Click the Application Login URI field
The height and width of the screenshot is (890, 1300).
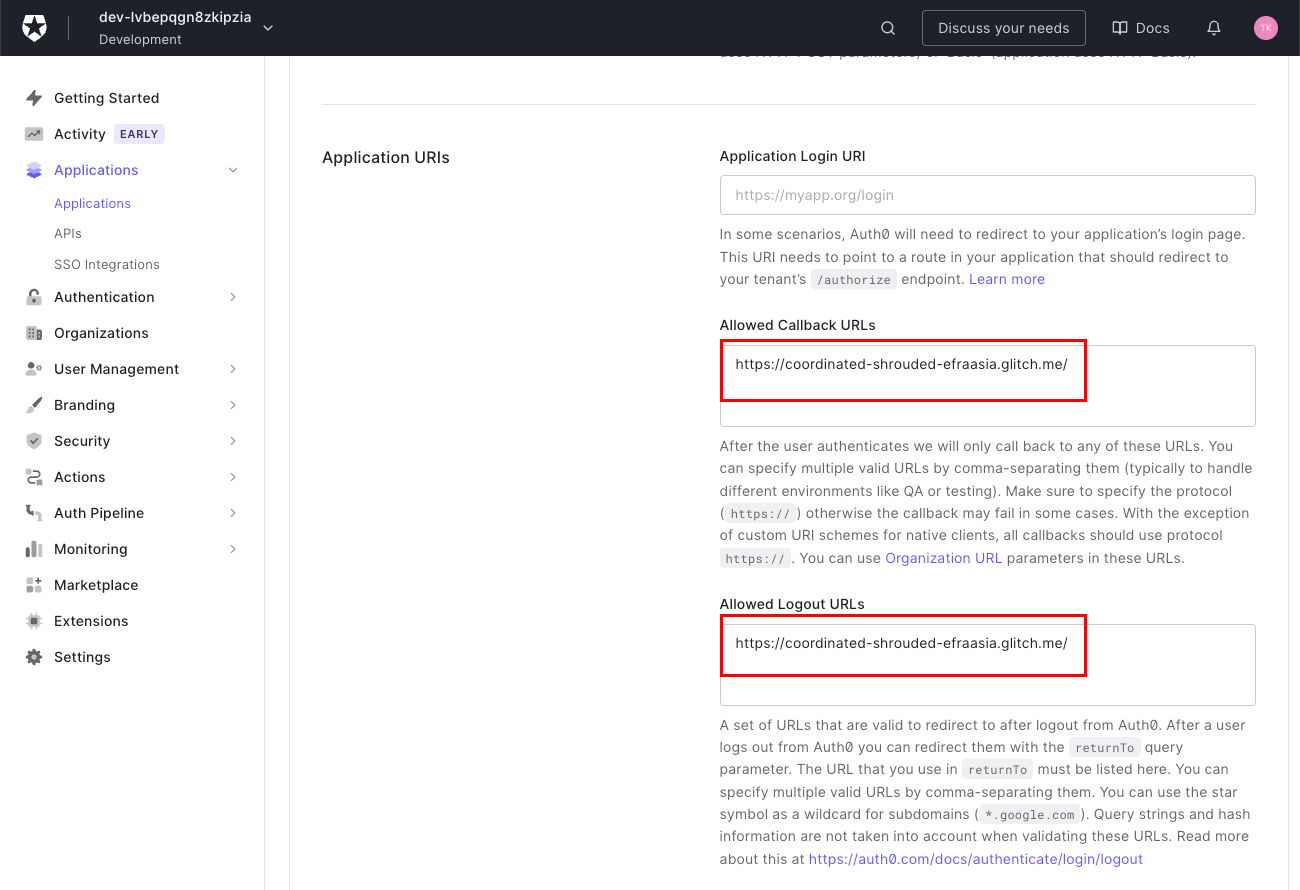tap(987, 195)
